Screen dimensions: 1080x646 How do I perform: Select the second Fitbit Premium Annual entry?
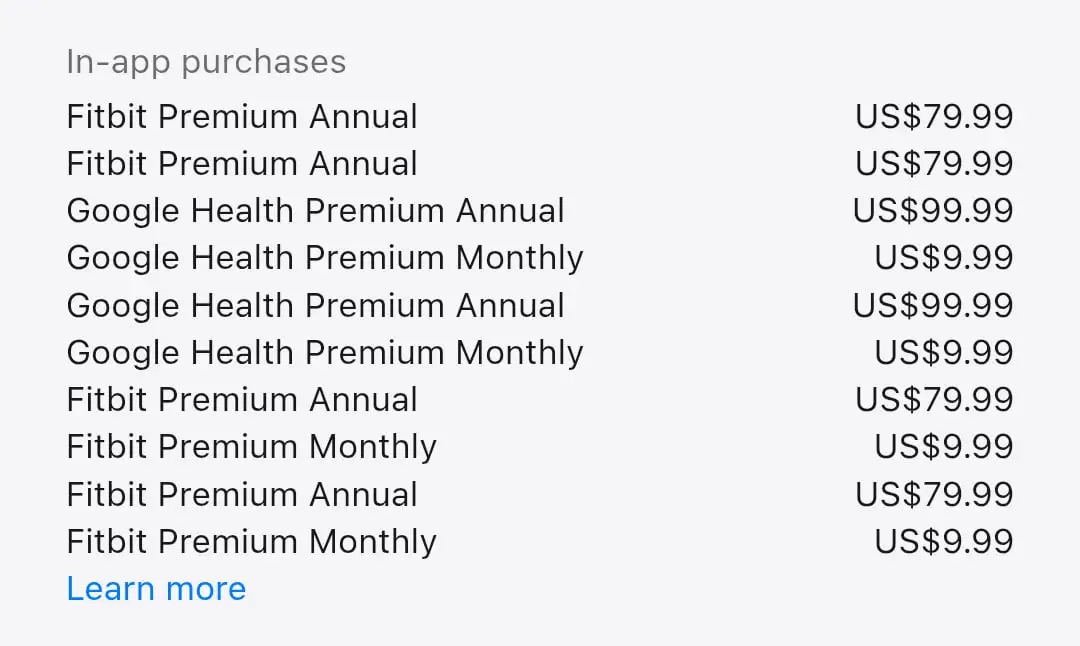pyautogui.click(x=241, y=163)
